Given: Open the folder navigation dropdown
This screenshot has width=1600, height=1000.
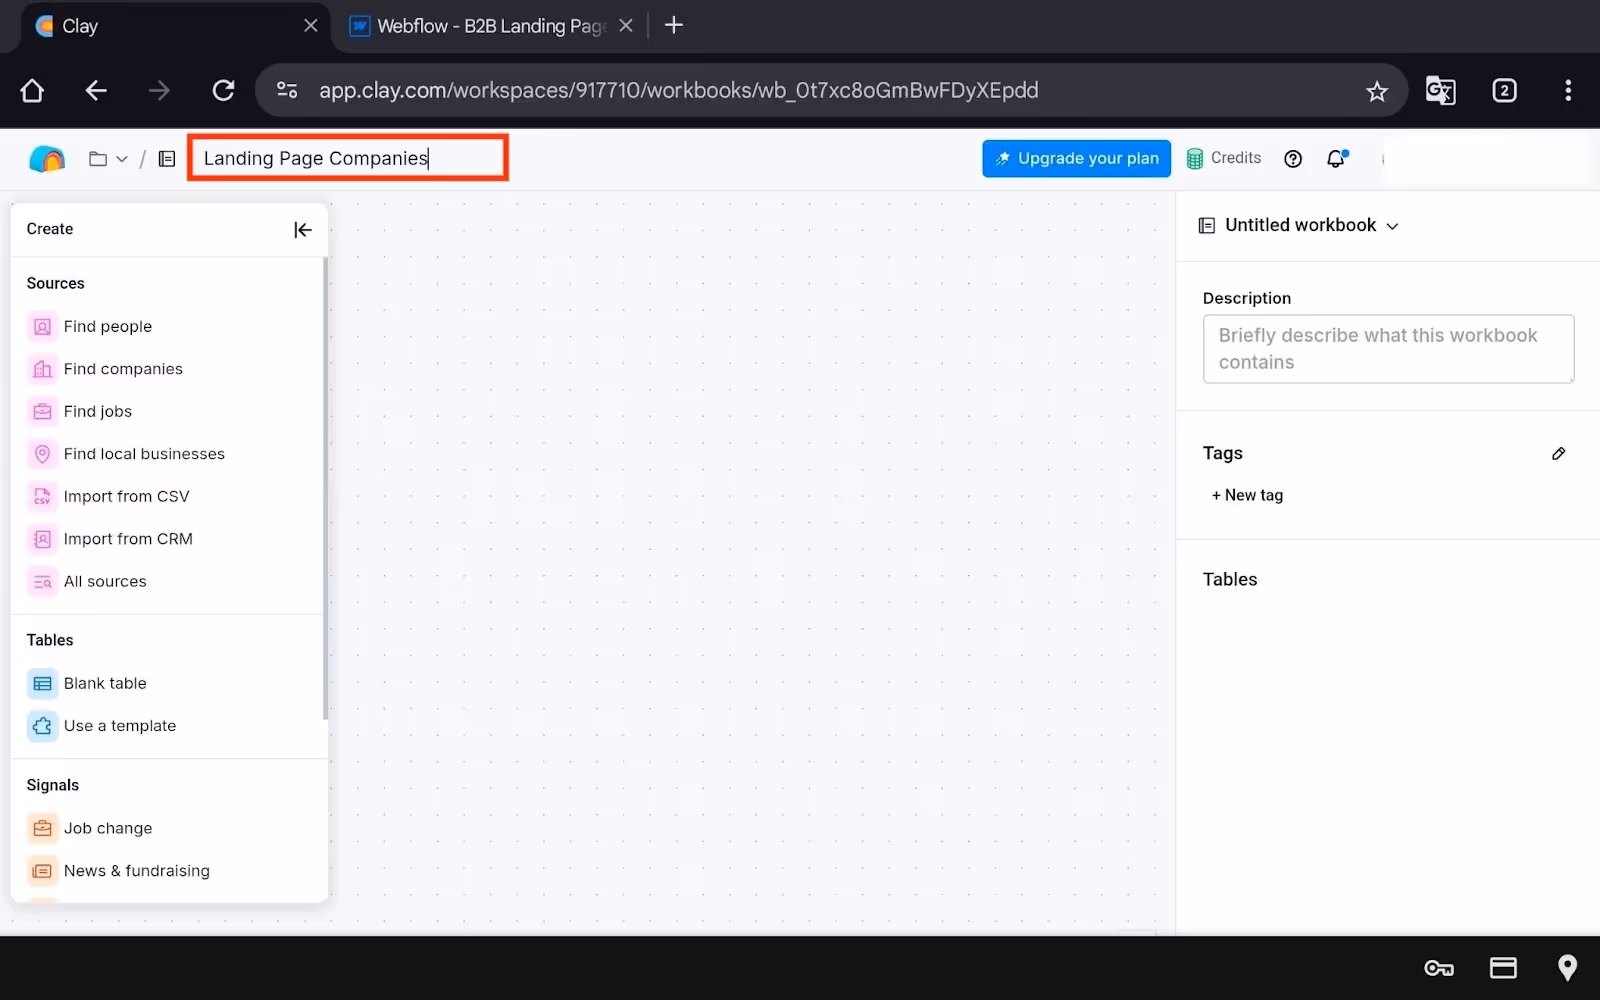Looking at the screenshot, I should click(108, 159).
